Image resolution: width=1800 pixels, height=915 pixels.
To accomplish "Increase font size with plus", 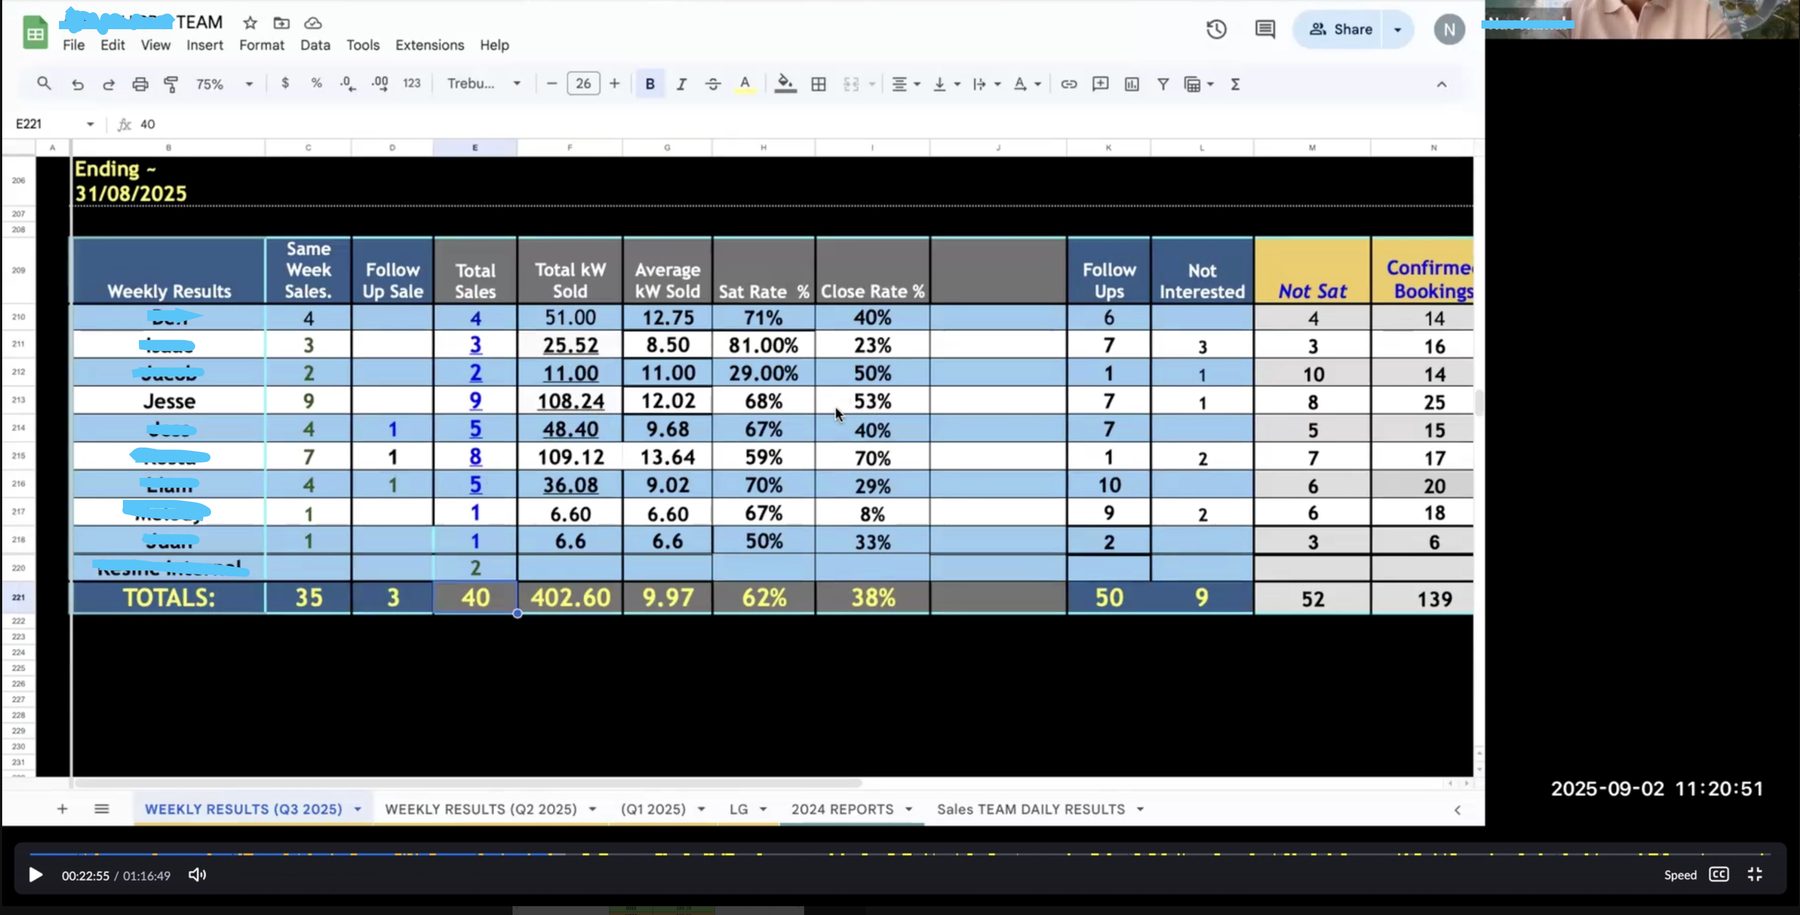I will pos(614,84).
